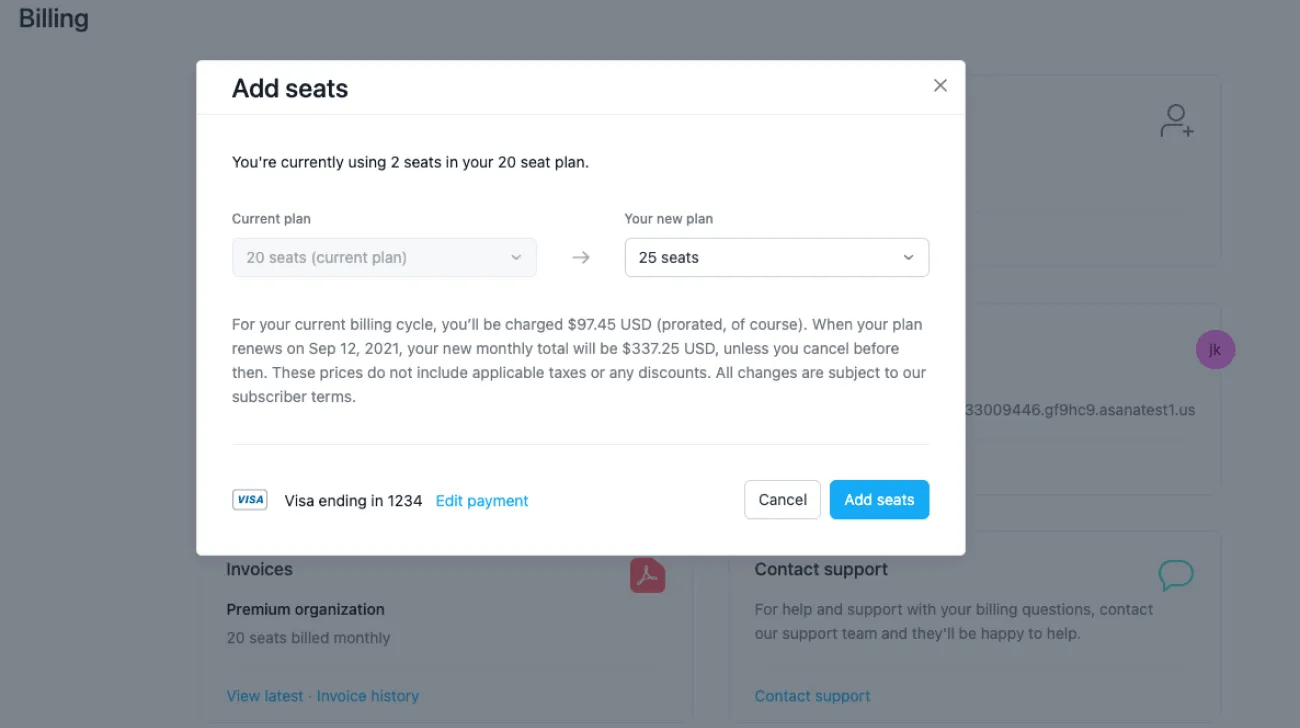Expand the new plan chevron arrow
This screenshot has width=1300, height=728.
908,258
